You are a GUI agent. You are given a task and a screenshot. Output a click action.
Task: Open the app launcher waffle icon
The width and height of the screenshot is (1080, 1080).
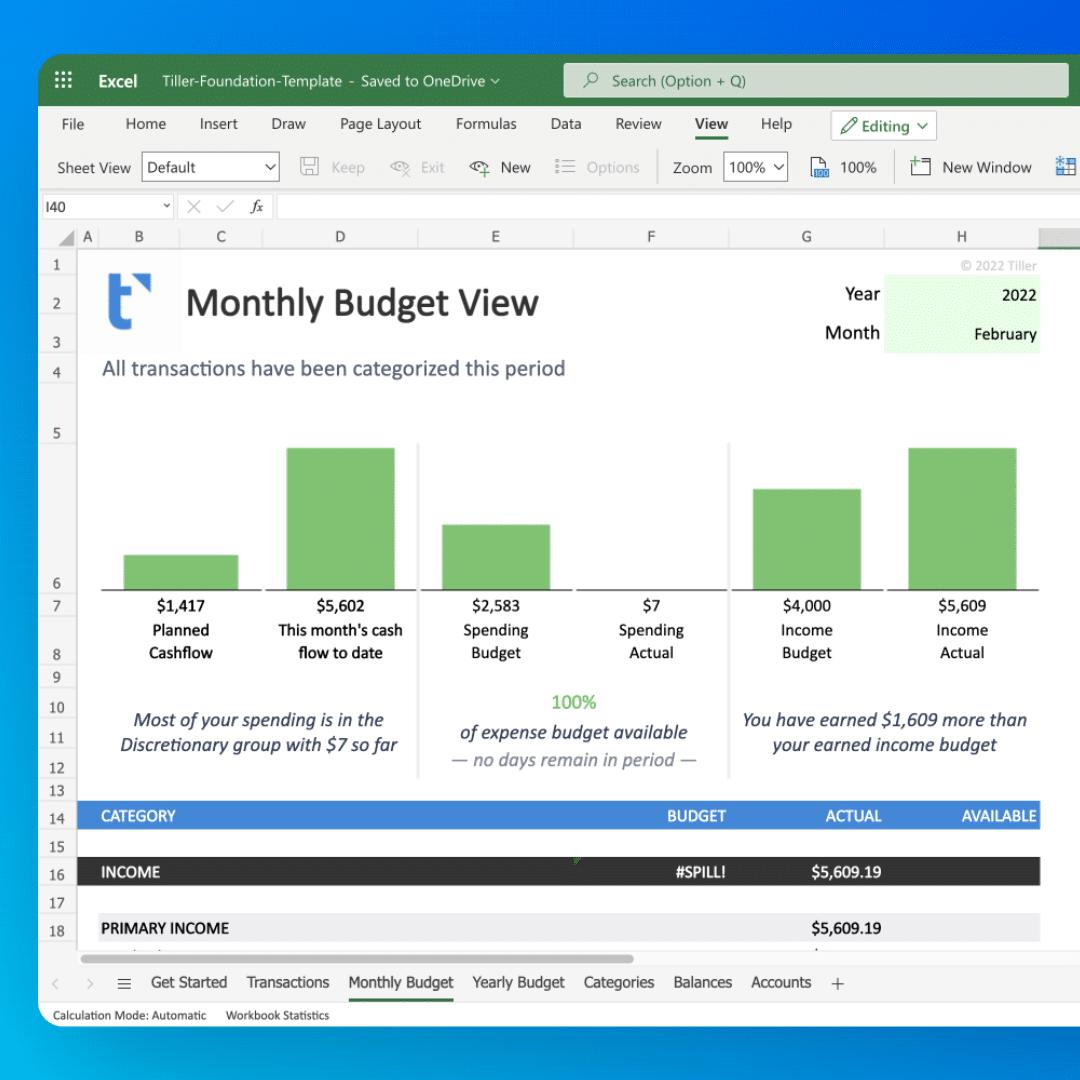63,81
